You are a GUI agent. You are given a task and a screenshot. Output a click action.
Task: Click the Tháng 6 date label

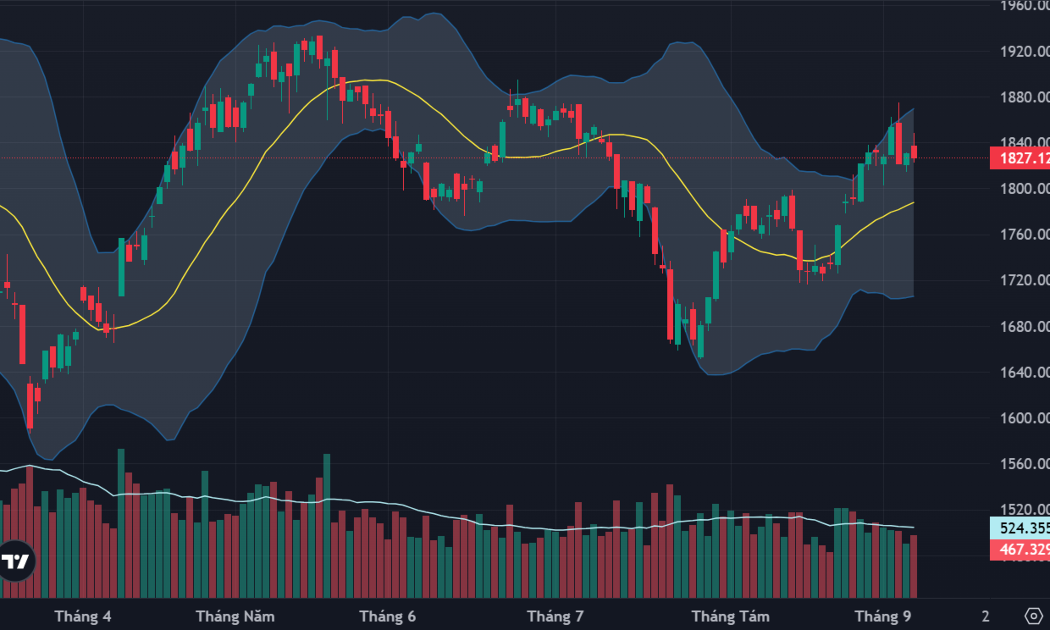(x=387, y=616)
